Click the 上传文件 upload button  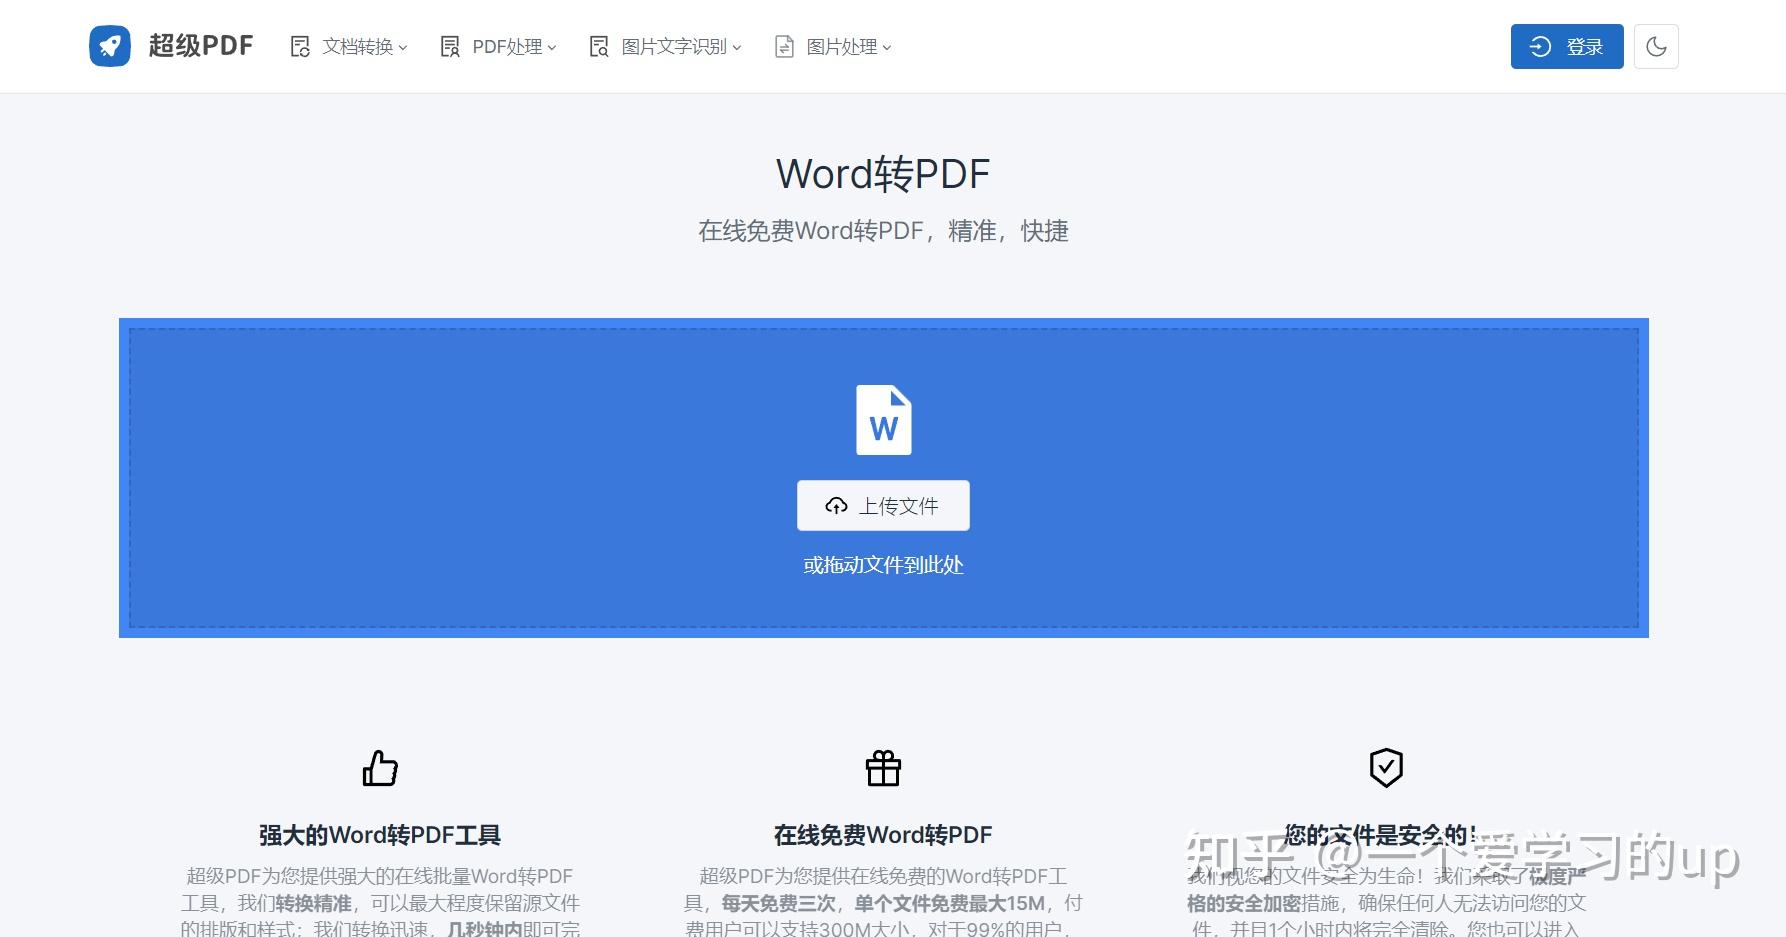[883, 506]
